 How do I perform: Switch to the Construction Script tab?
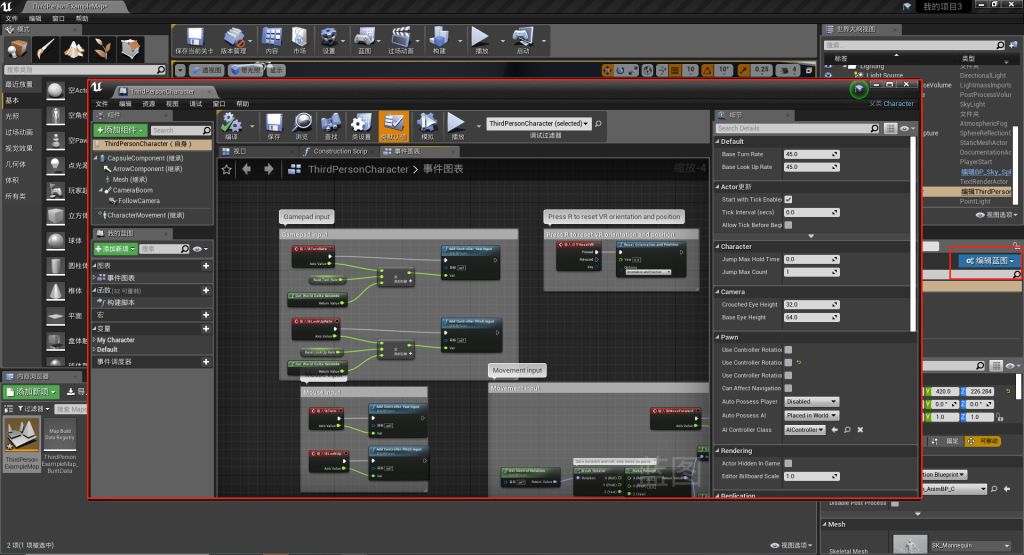(337, 151)
